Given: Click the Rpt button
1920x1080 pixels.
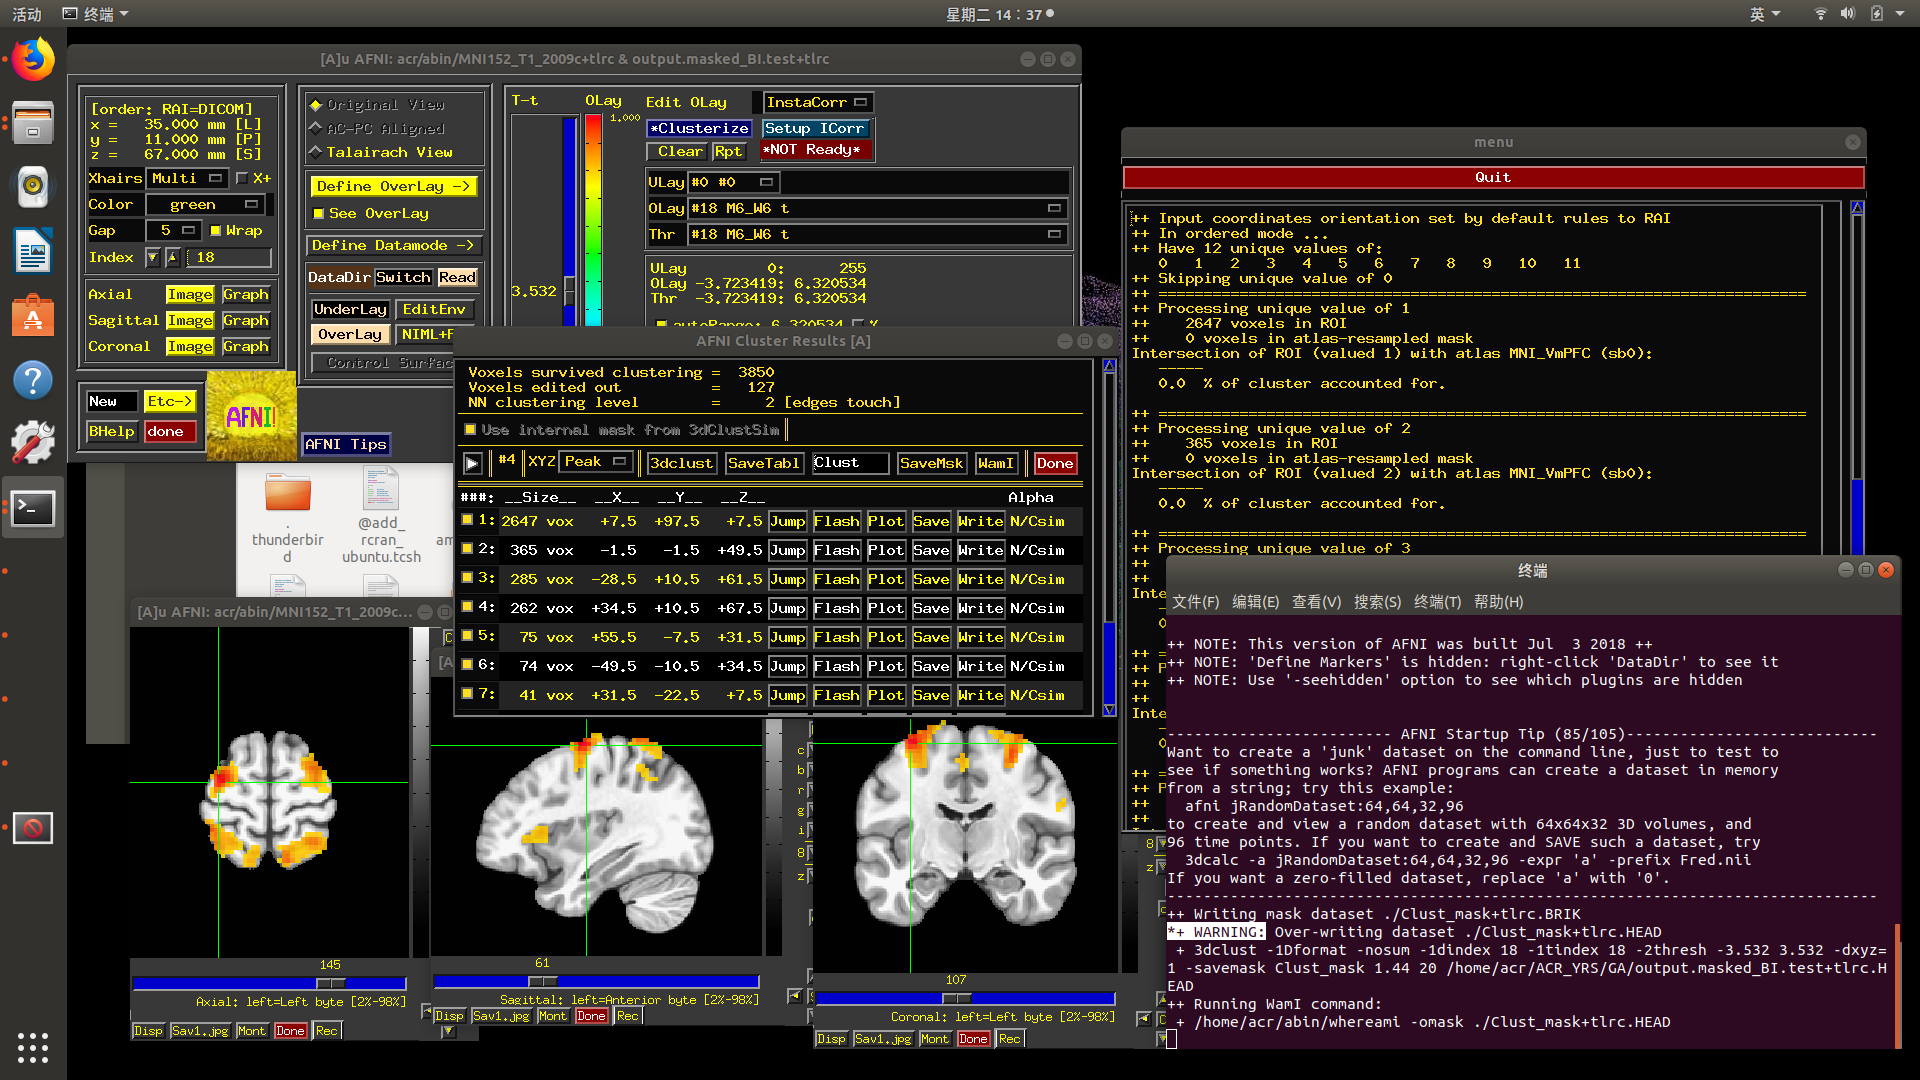Looking at the screenshot, I should (x=728, y=151).
